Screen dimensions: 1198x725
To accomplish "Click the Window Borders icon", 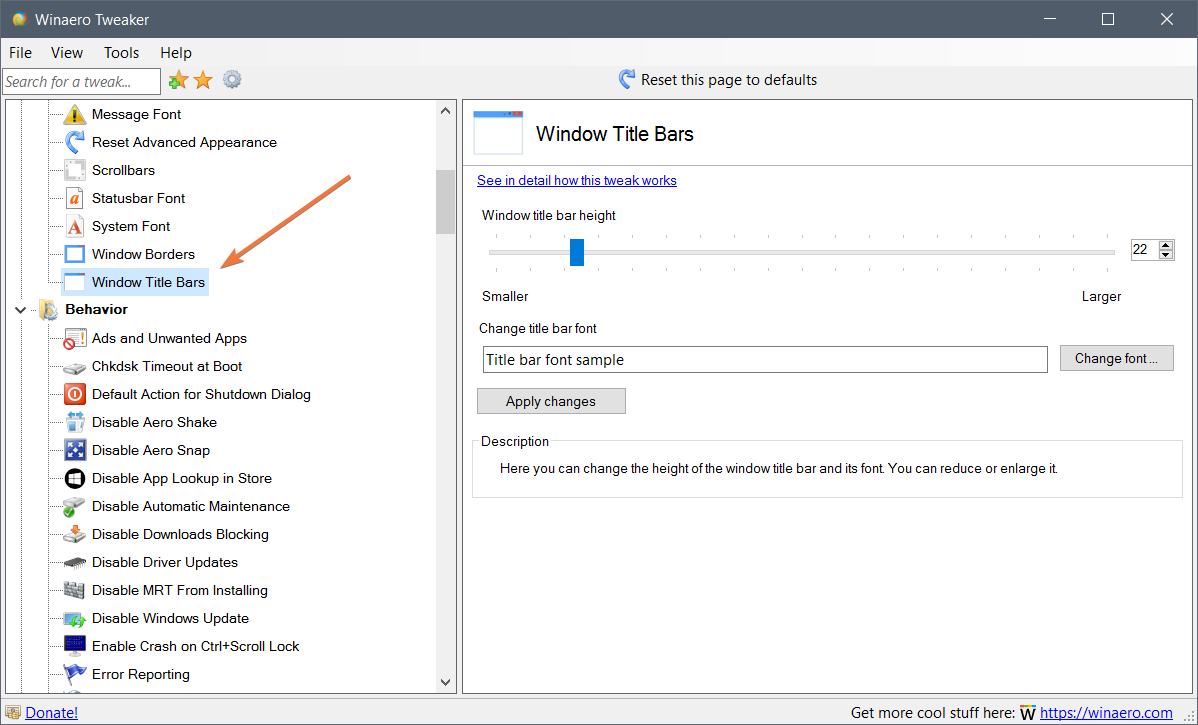I will [x=75, y=254].
